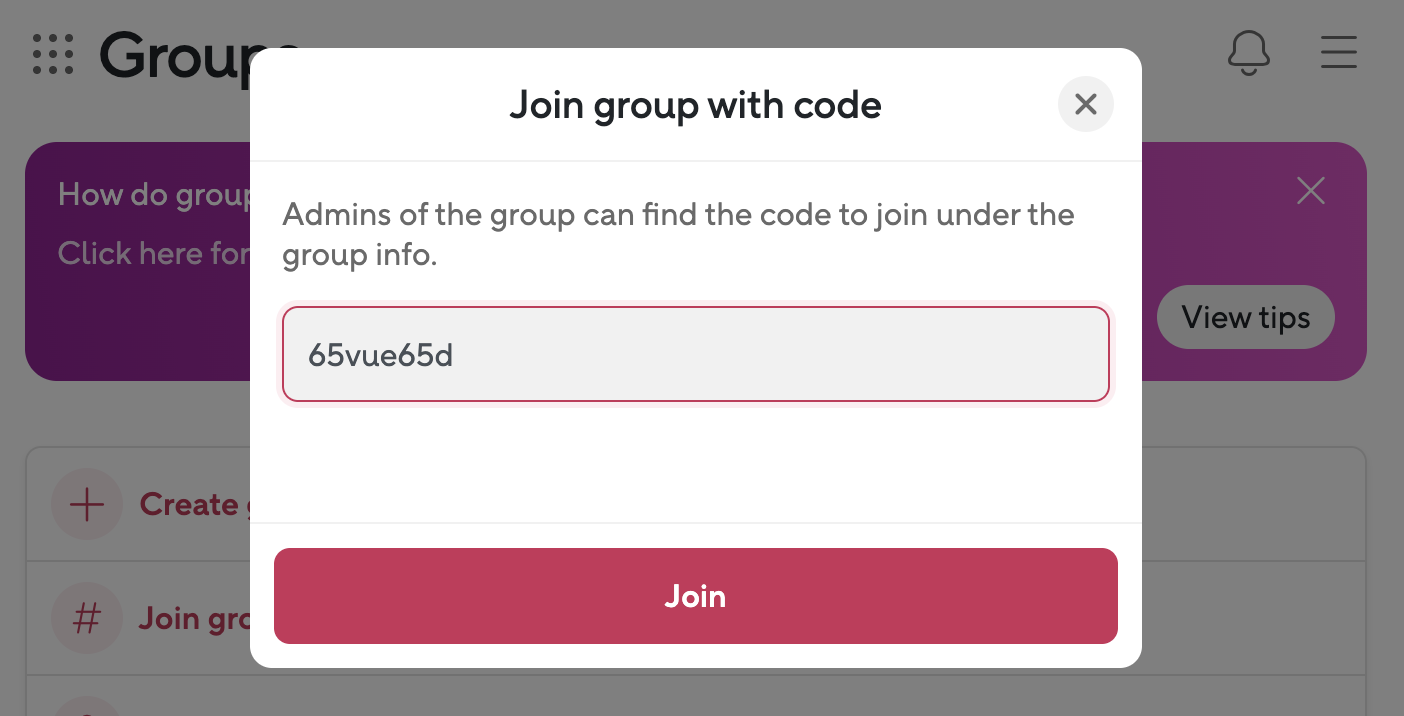Viewport: 1404px width, 716px height.
Task: Open the app grid launcher icon
Action: 53,54
